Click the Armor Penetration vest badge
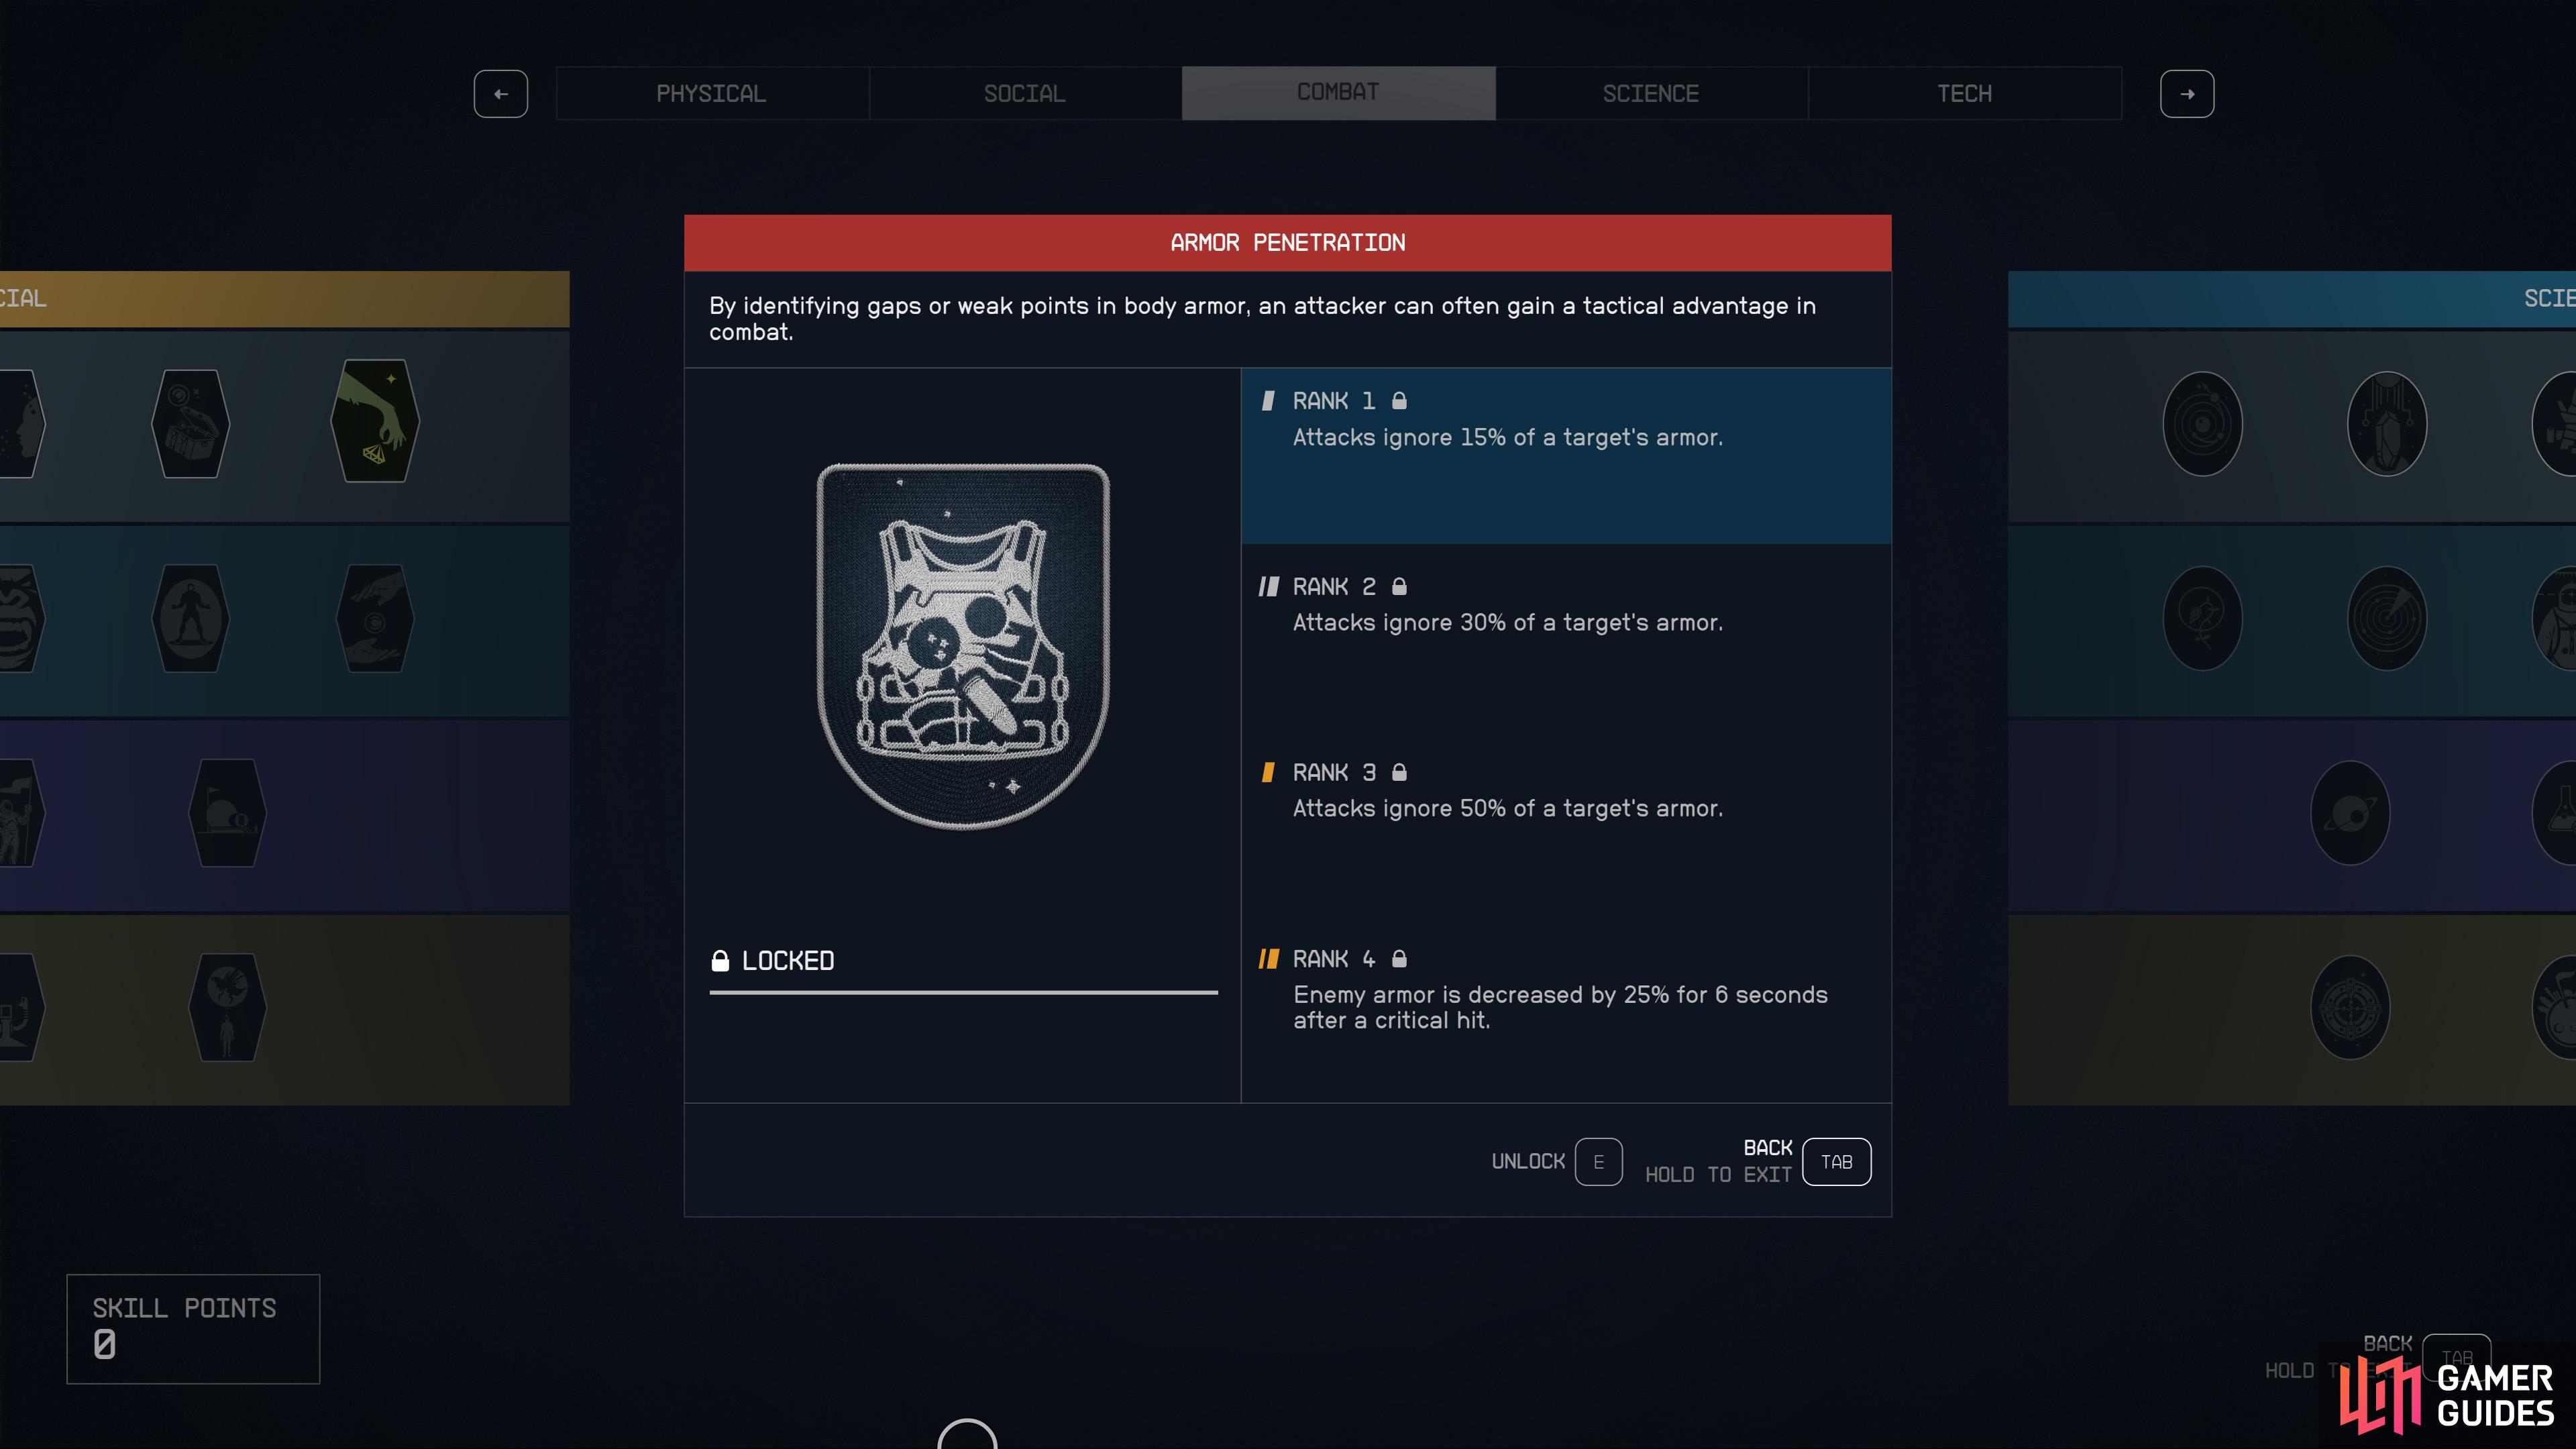 coord(963,646)
